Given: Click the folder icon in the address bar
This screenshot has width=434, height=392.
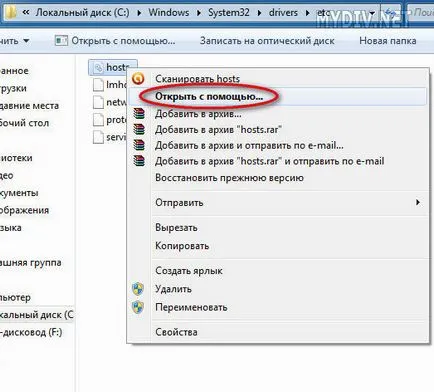Looking at the screenshot, I should [10, 12].
